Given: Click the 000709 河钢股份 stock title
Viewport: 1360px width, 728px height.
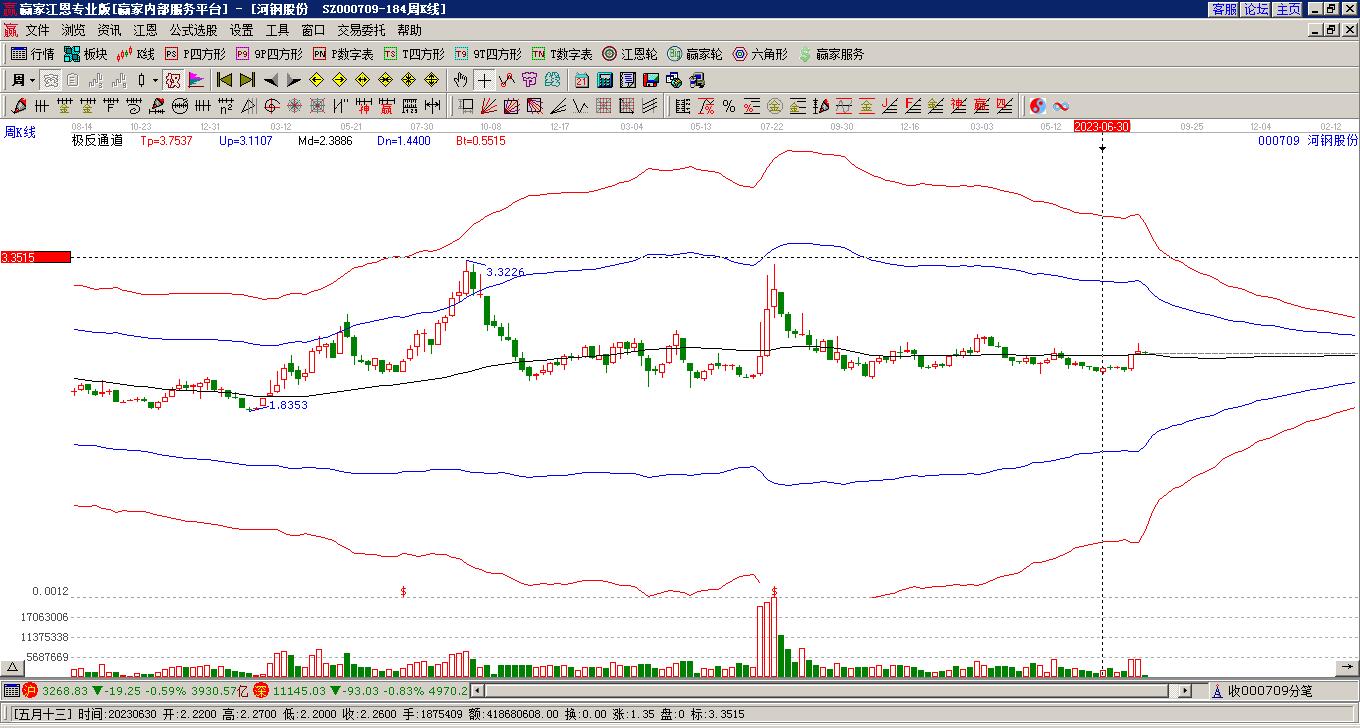Looking at the screenshot, I should [1308, 141].
